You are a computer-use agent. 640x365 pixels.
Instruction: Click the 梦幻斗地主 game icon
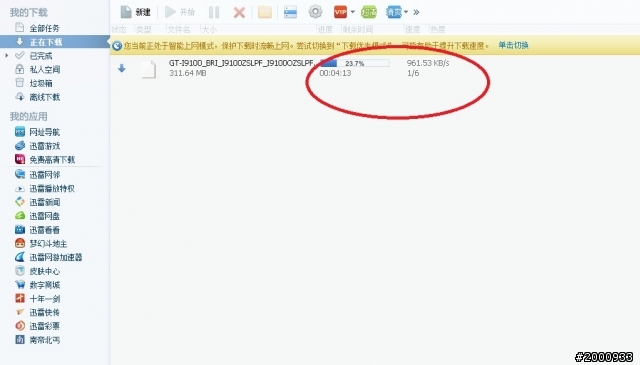20,243
